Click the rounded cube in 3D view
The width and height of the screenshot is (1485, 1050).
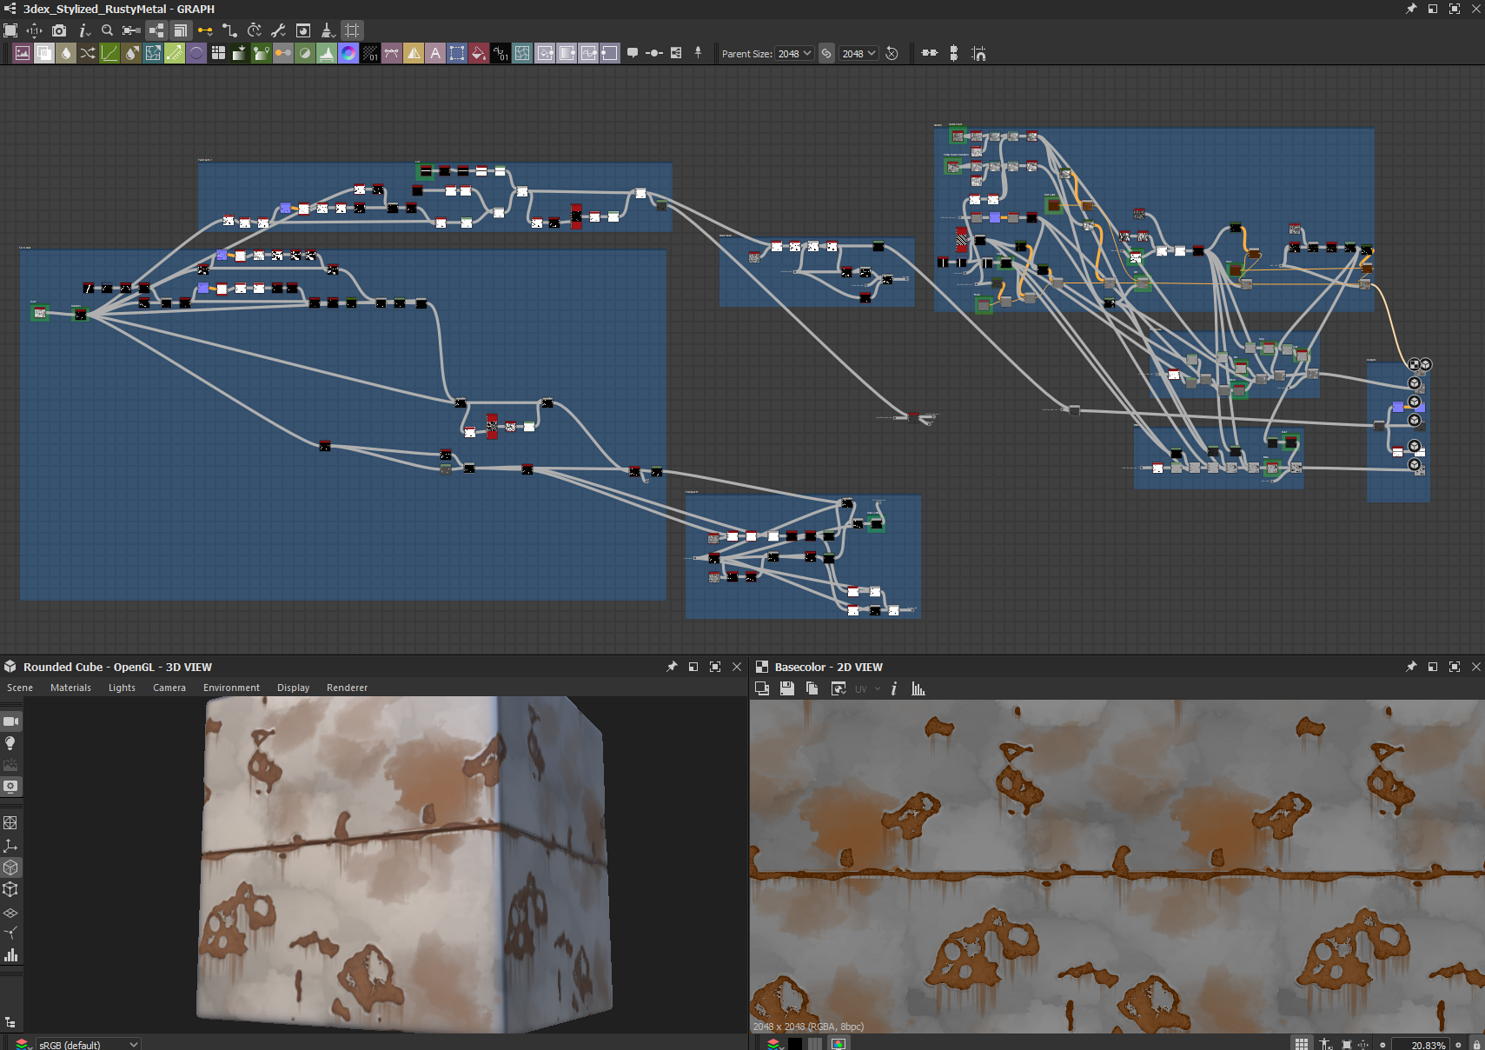point(405,864)
